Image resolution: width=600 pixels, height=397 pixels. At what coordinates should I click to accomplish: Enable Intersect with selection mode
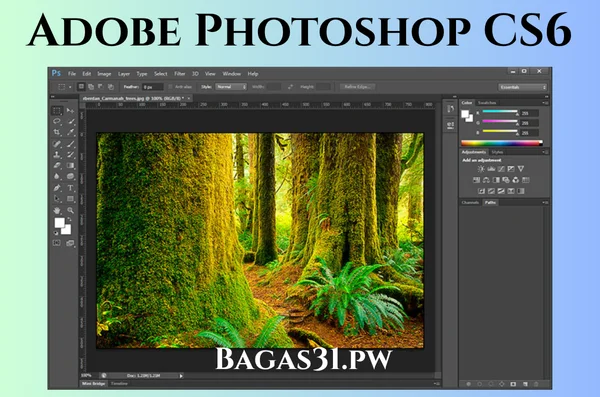point(111,87)
